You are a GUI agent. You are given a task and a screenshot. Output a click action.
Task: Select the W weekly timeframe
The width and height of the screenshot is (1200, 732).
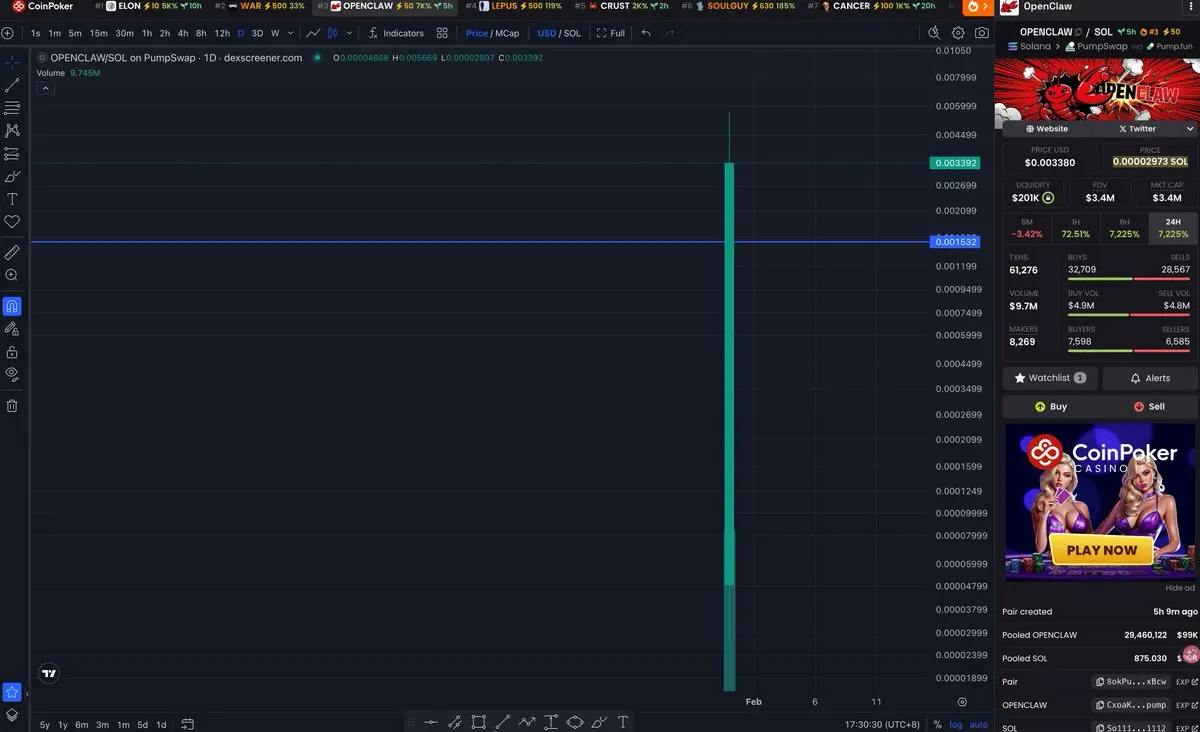point(275,33)
